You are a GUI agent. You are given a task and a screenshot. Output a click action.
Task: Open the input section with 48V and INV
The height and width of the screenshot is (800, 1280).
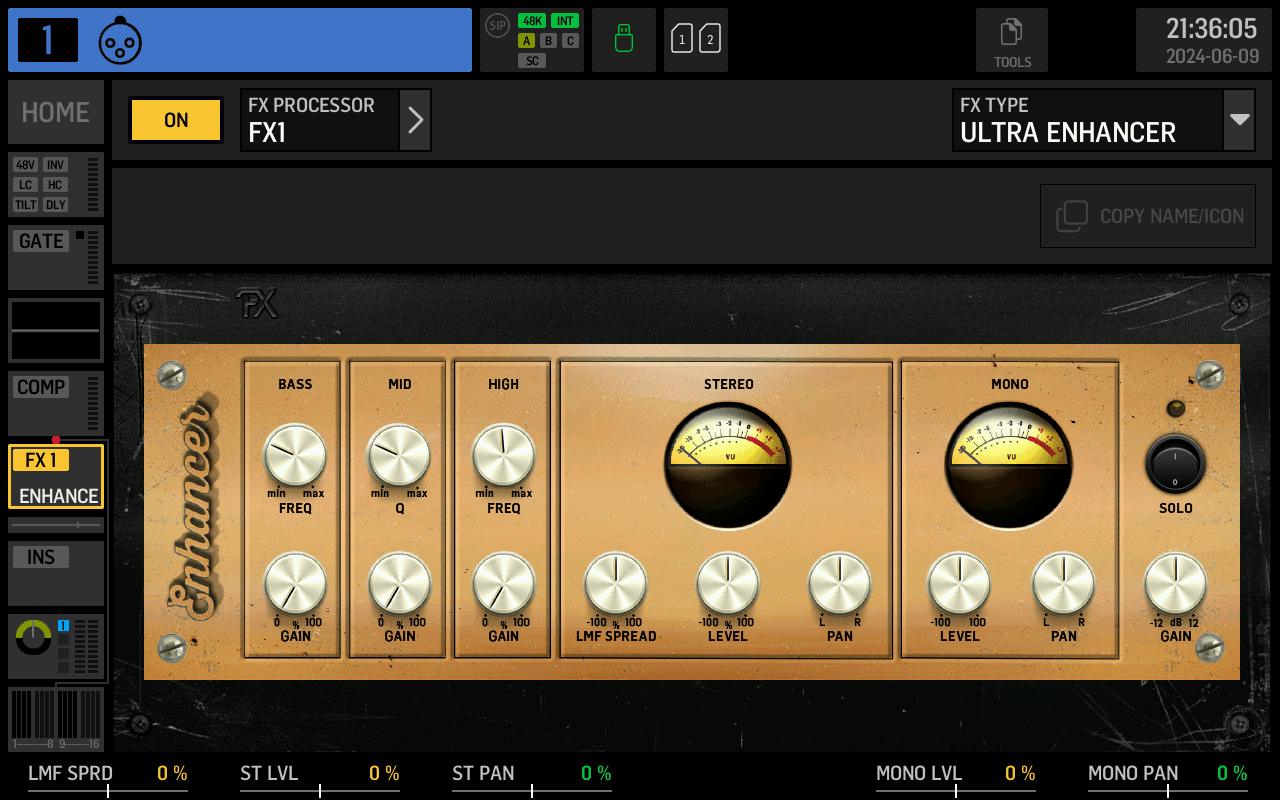point(56,184)
